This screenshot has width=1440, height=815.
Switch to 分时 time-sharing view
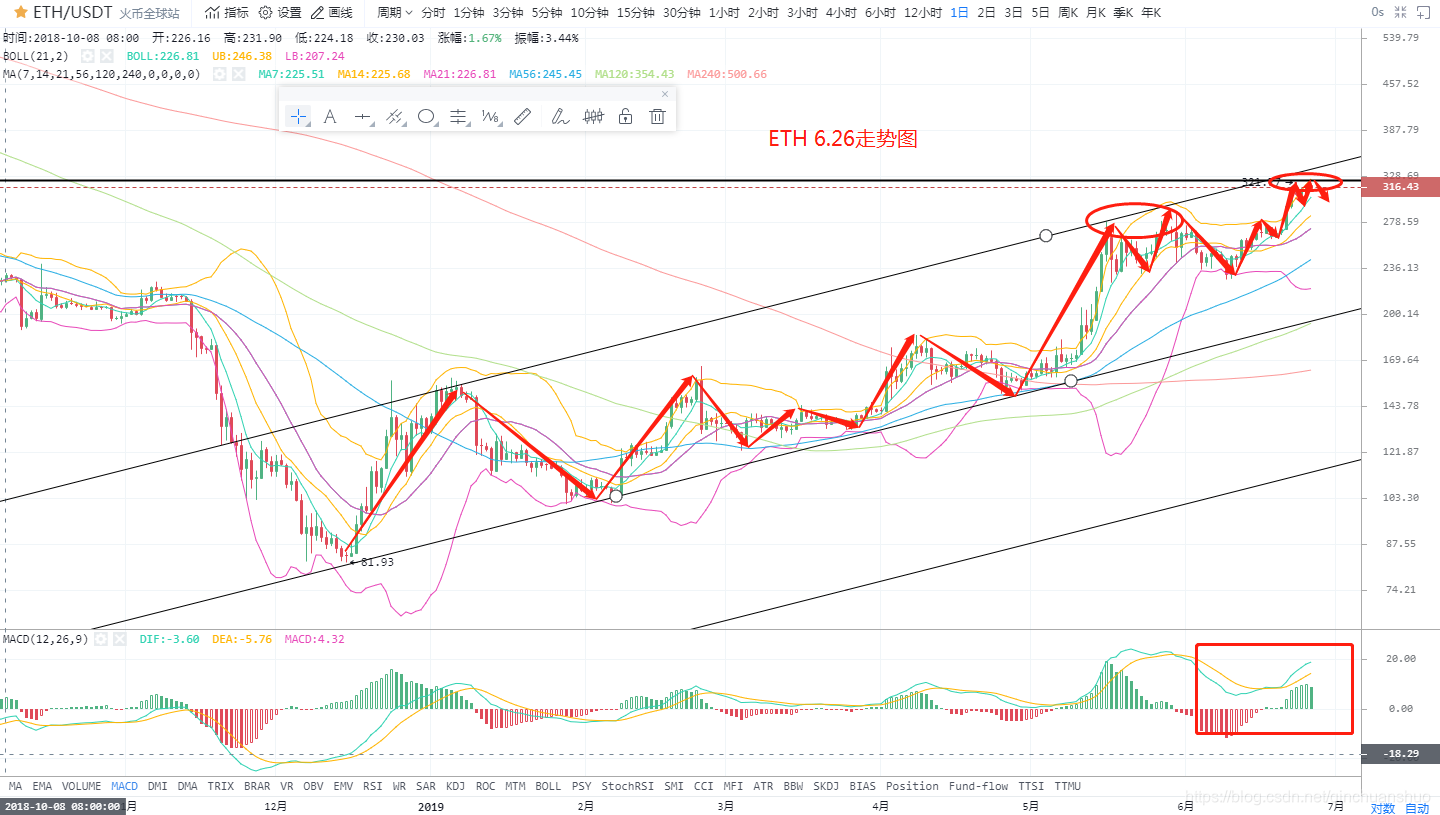pyautogui.click(x=434, y=13)
